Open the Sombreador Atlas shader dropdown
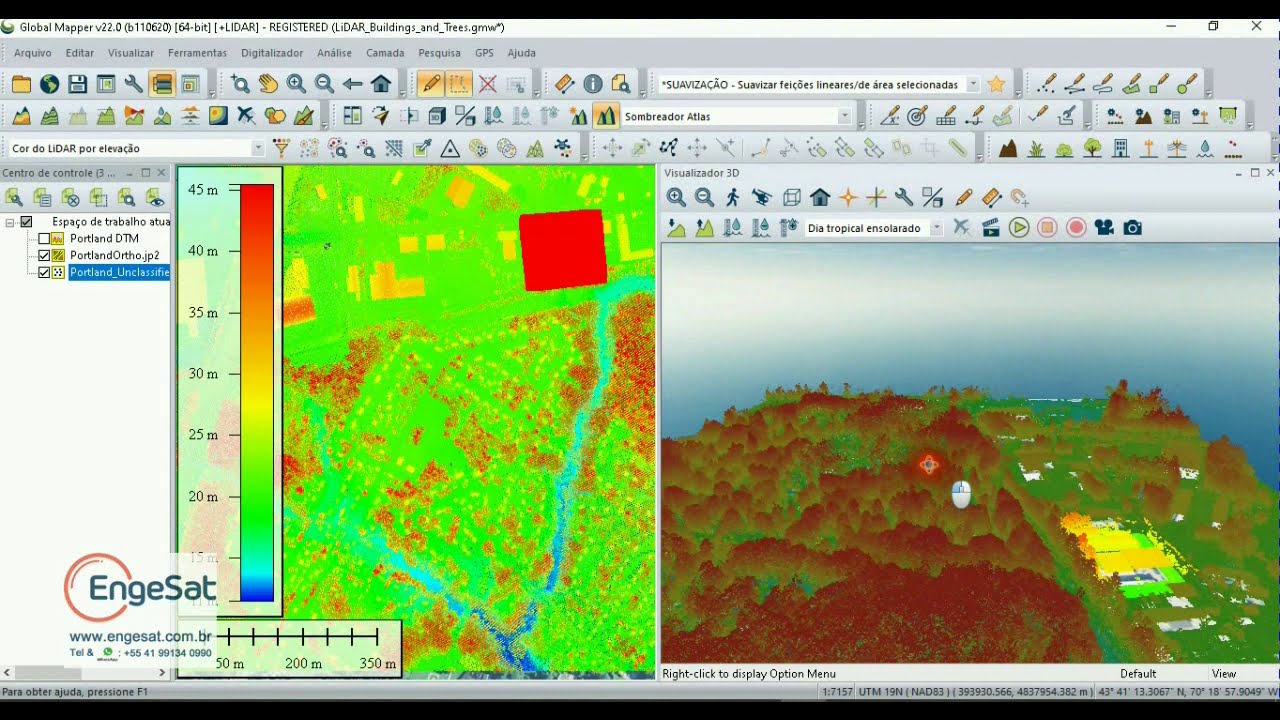The image size is (1280, 720). [845, 116]
